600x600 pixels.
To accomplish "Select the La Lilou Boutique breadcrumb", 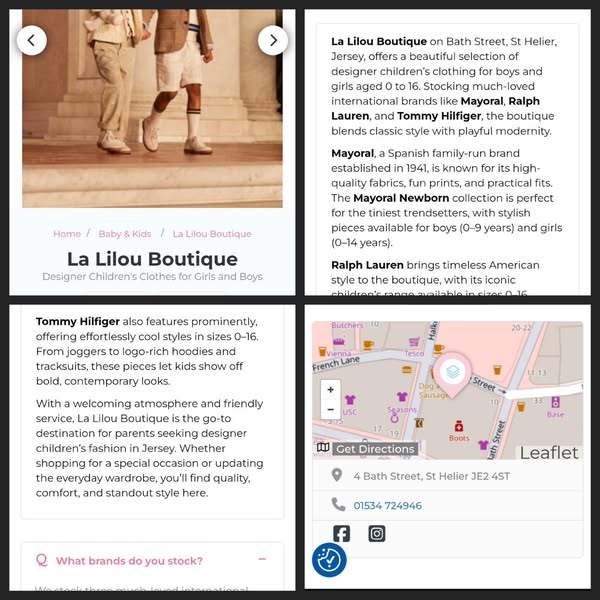I will (212, 234).
